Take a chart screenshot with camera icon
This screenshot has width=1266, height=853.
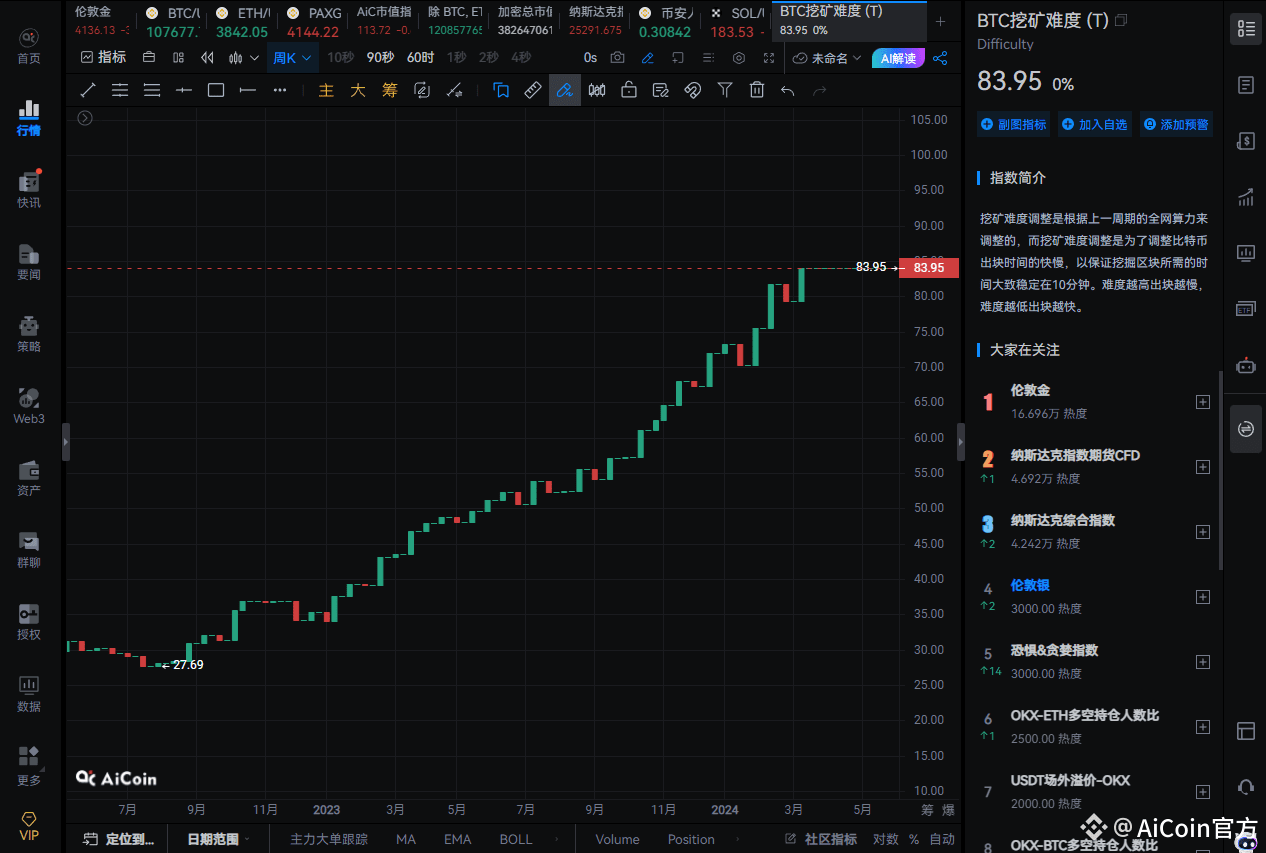click(618, 58)
